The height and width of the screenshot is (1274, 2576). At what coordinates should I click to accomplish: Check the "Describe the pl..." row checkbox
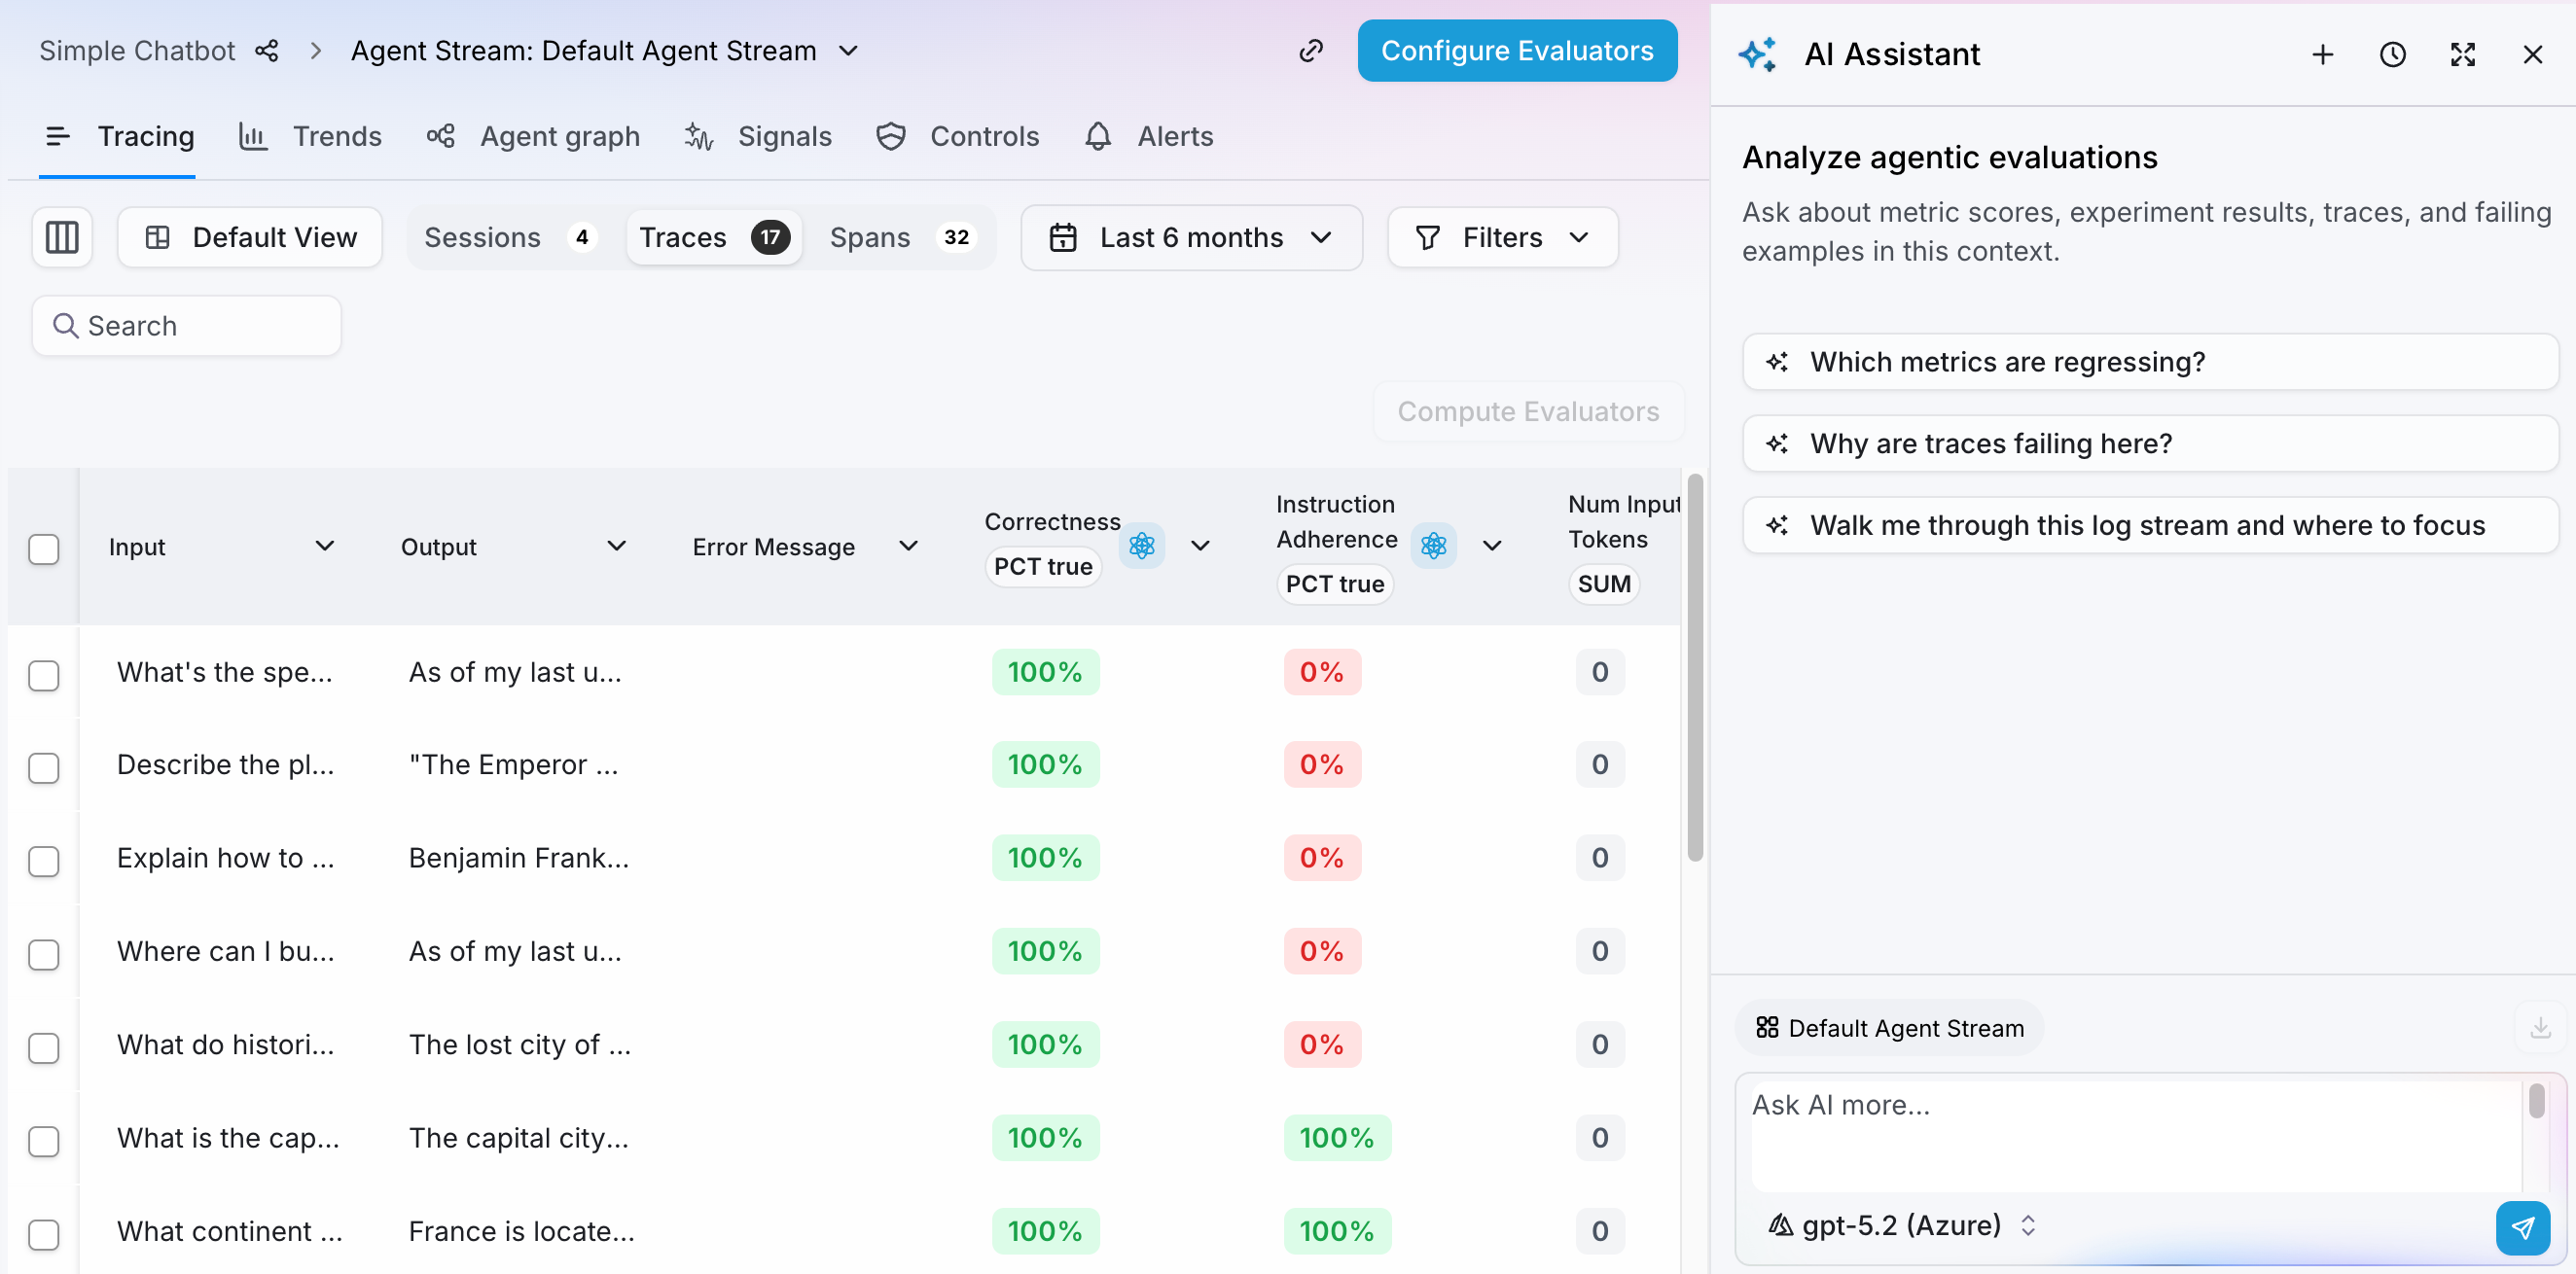click(x=44, y=768)
